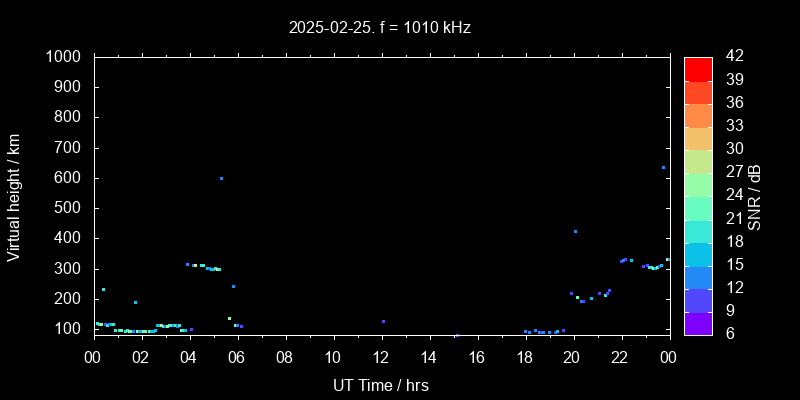This screenshot has height=400, width=800.
Task: Select the lone echo point near 12 hrs
Action: point(383,321)
